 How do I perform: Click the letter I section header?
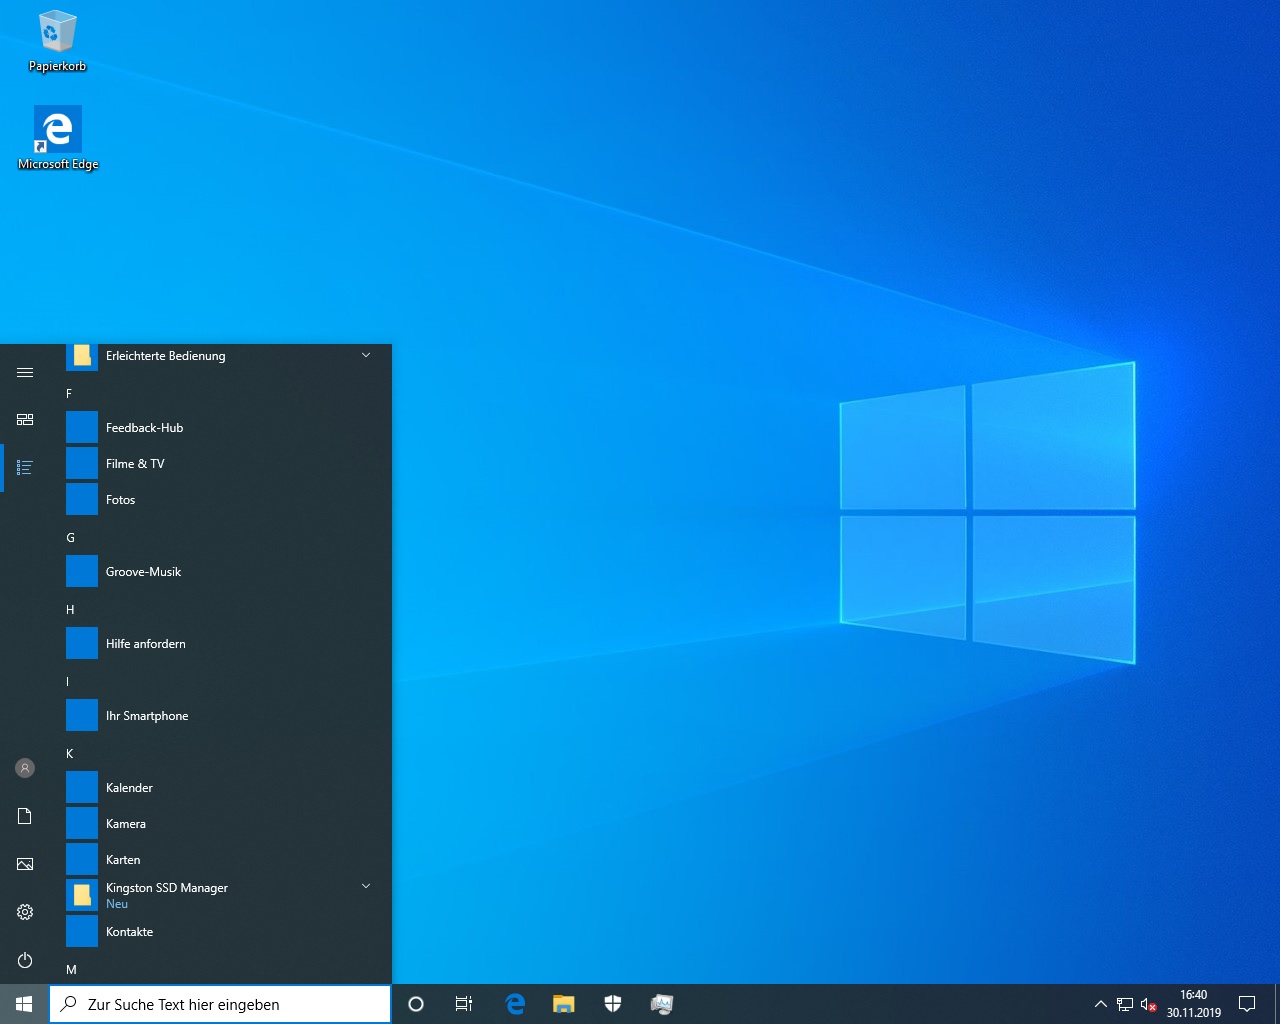coord(68,682)
